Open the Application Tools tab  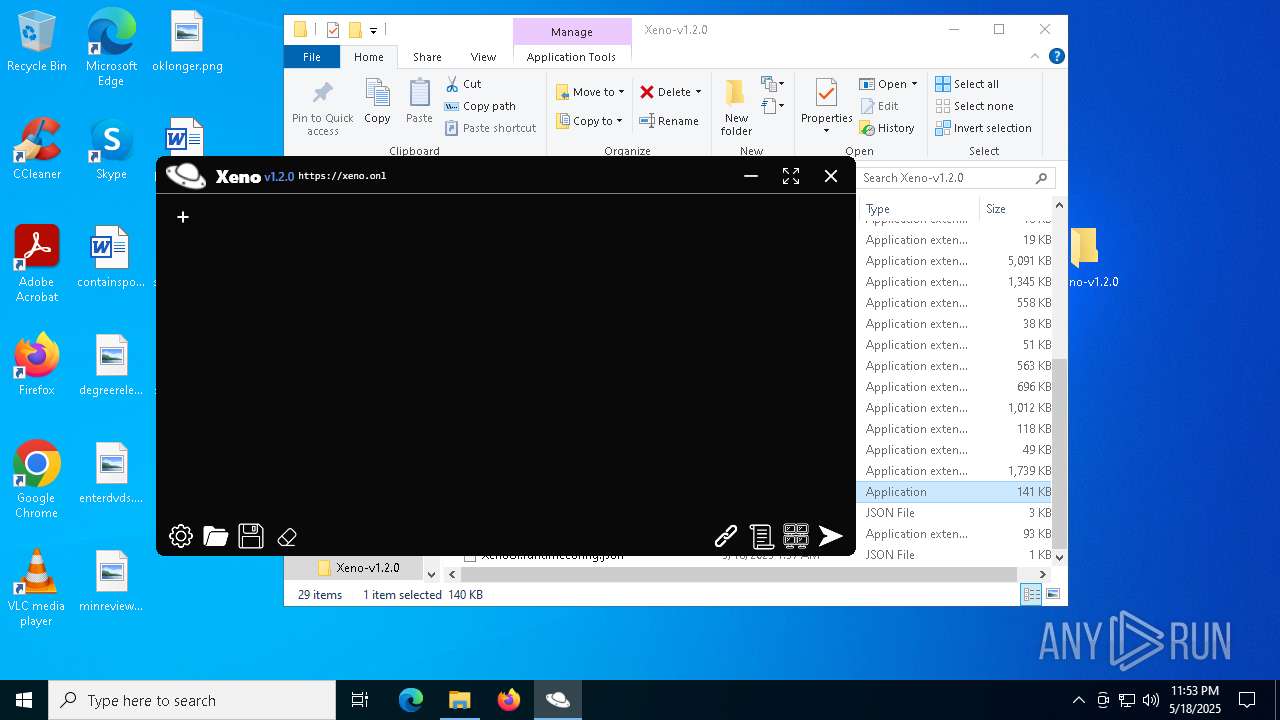(571, 57)
